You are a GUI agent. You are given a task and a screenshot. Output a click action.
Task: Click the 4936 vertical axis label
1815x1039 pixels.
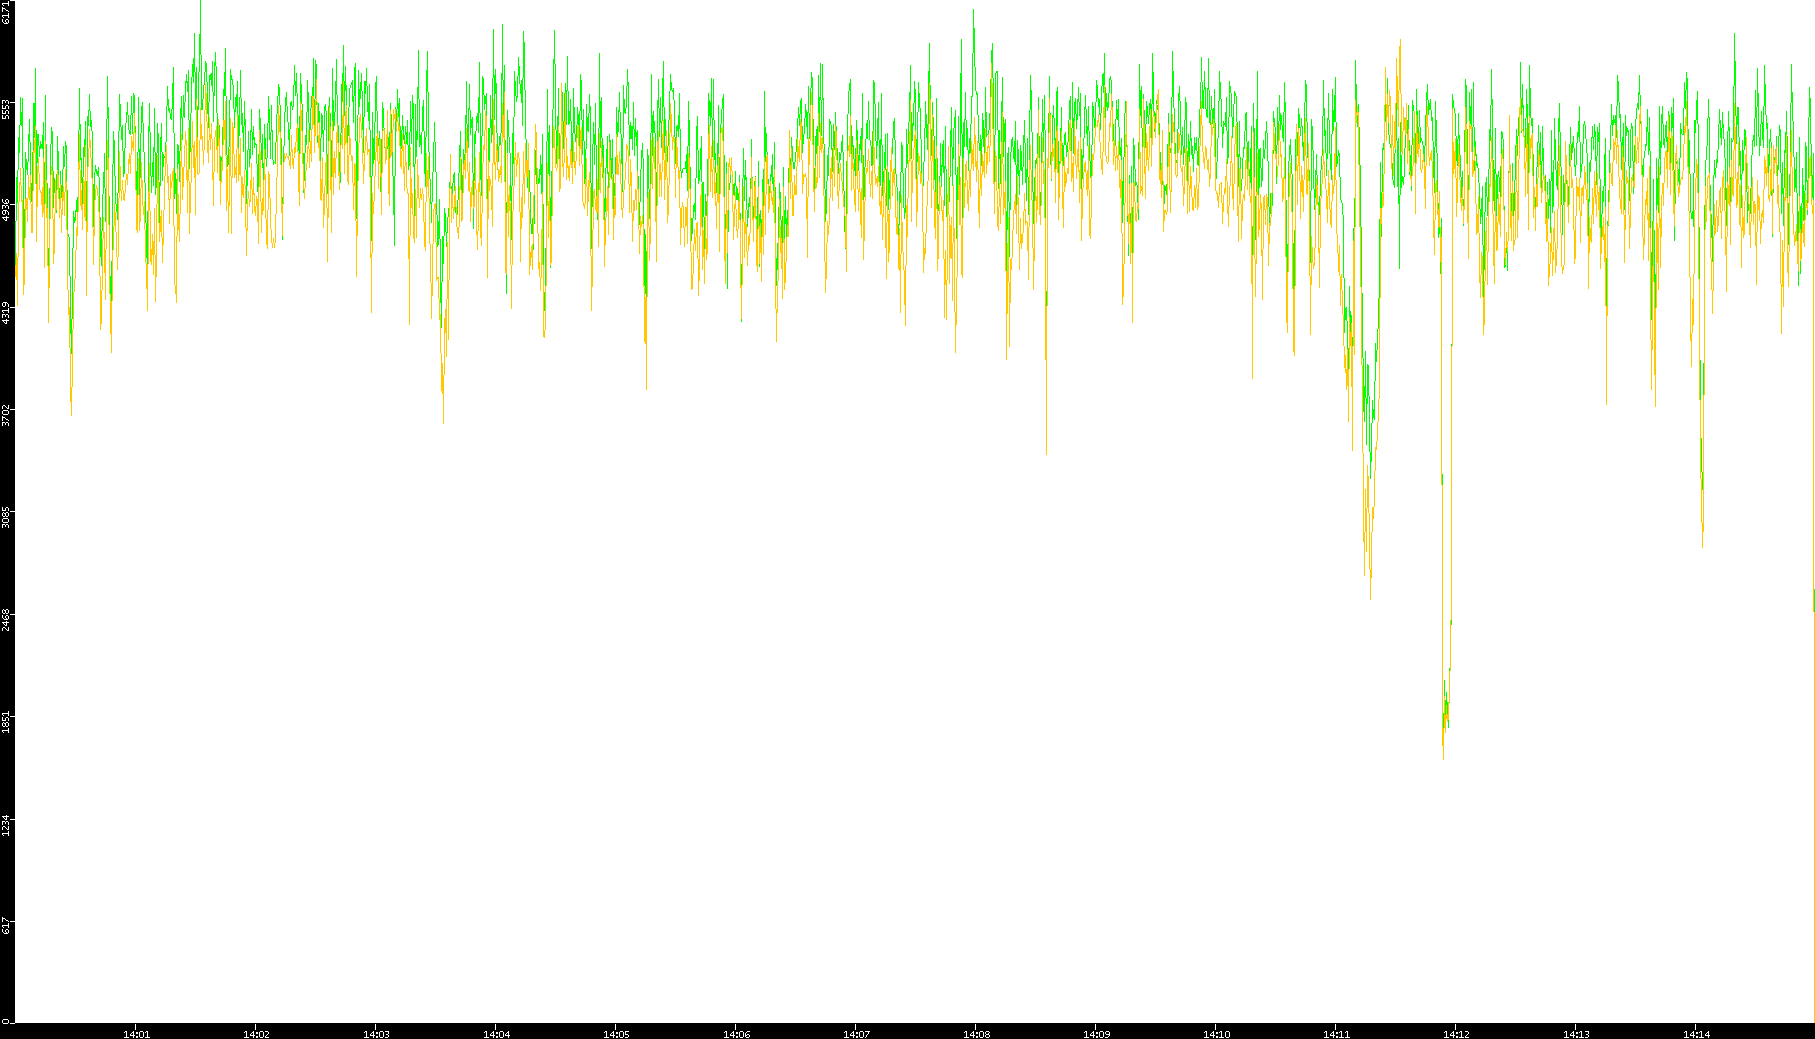pyautogui.click(x=7, y=210)
